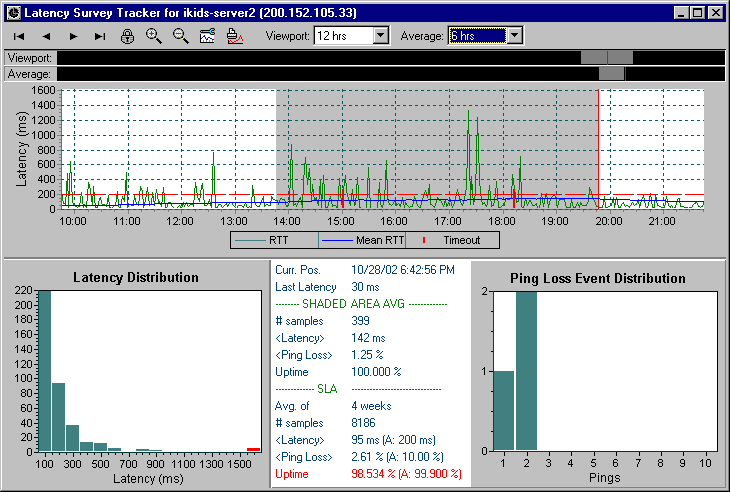The height and width of the screenshot is (492, 730).
Task: Open the Viewport dropdown arrow
Action: point(380,36)
